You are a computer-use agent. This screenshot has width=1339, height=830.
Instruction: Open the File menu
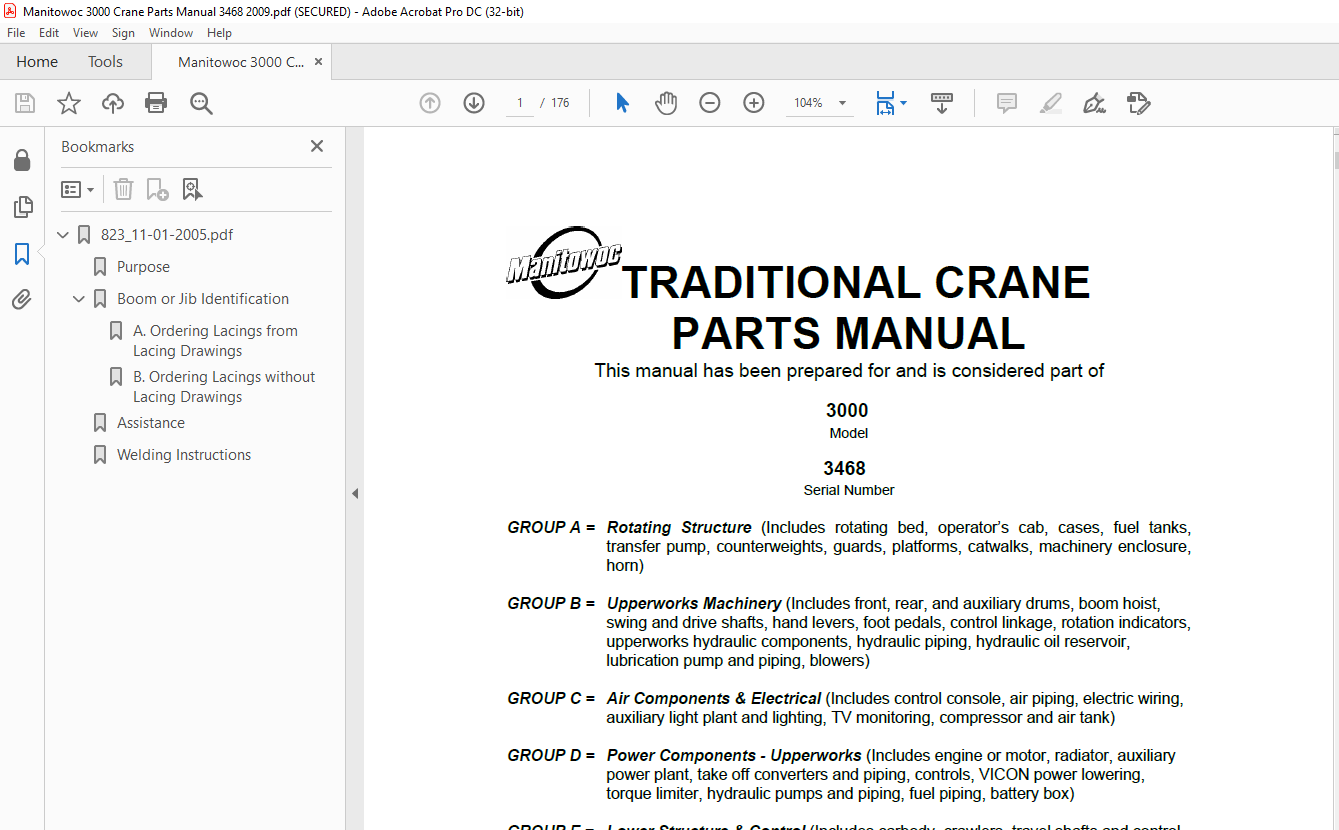click(x=16, y=33)
